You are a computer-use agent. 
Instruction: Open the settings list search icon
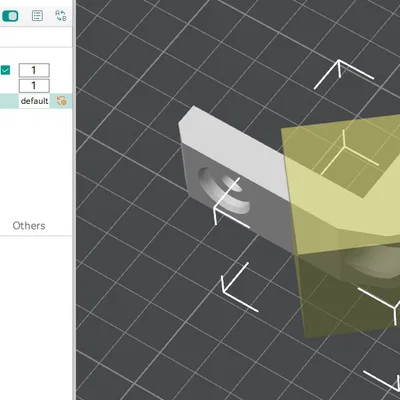pyautogui.click(x=37, y=15)
